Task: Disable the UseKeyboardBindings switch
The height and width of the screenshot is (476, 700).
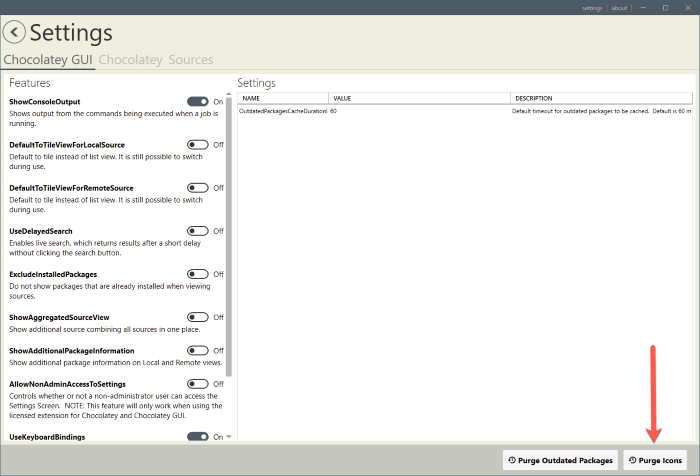Action: 198,437
